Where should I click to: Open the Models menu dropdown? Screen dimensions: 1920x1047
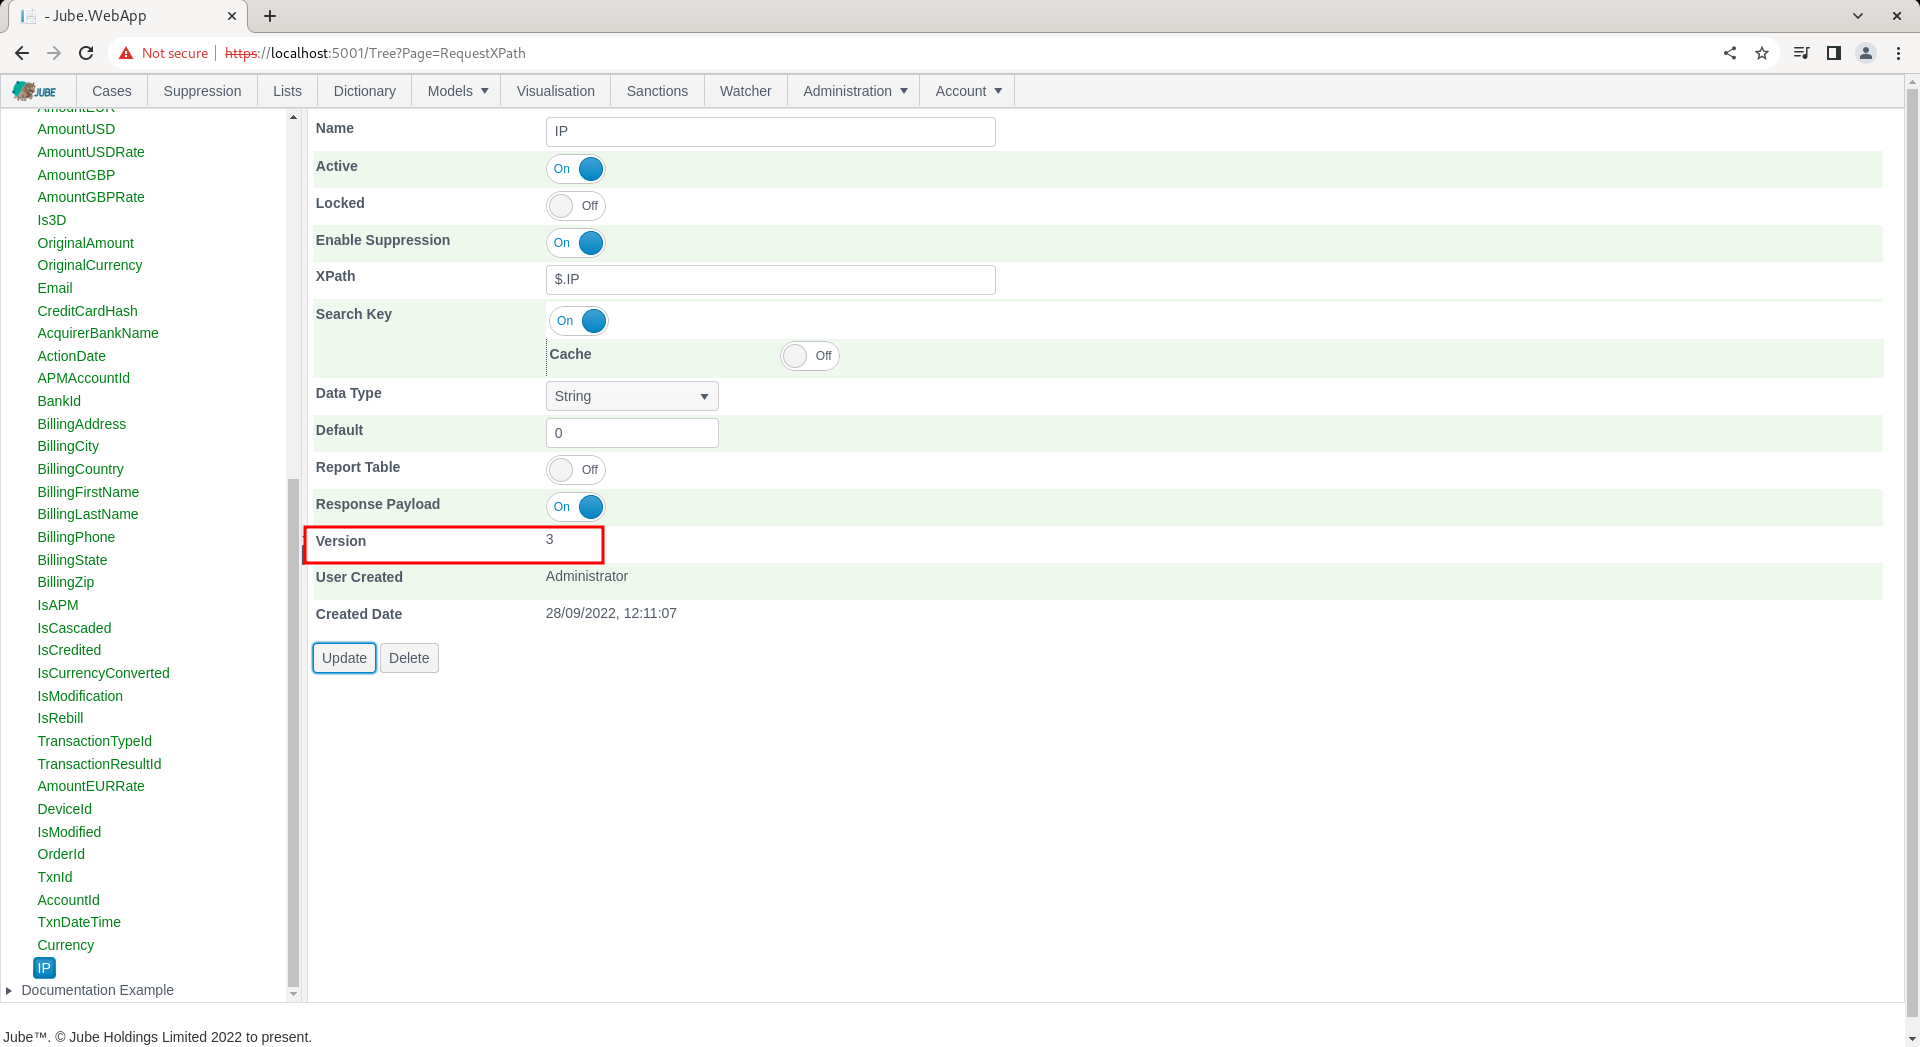tap(456, 91)
